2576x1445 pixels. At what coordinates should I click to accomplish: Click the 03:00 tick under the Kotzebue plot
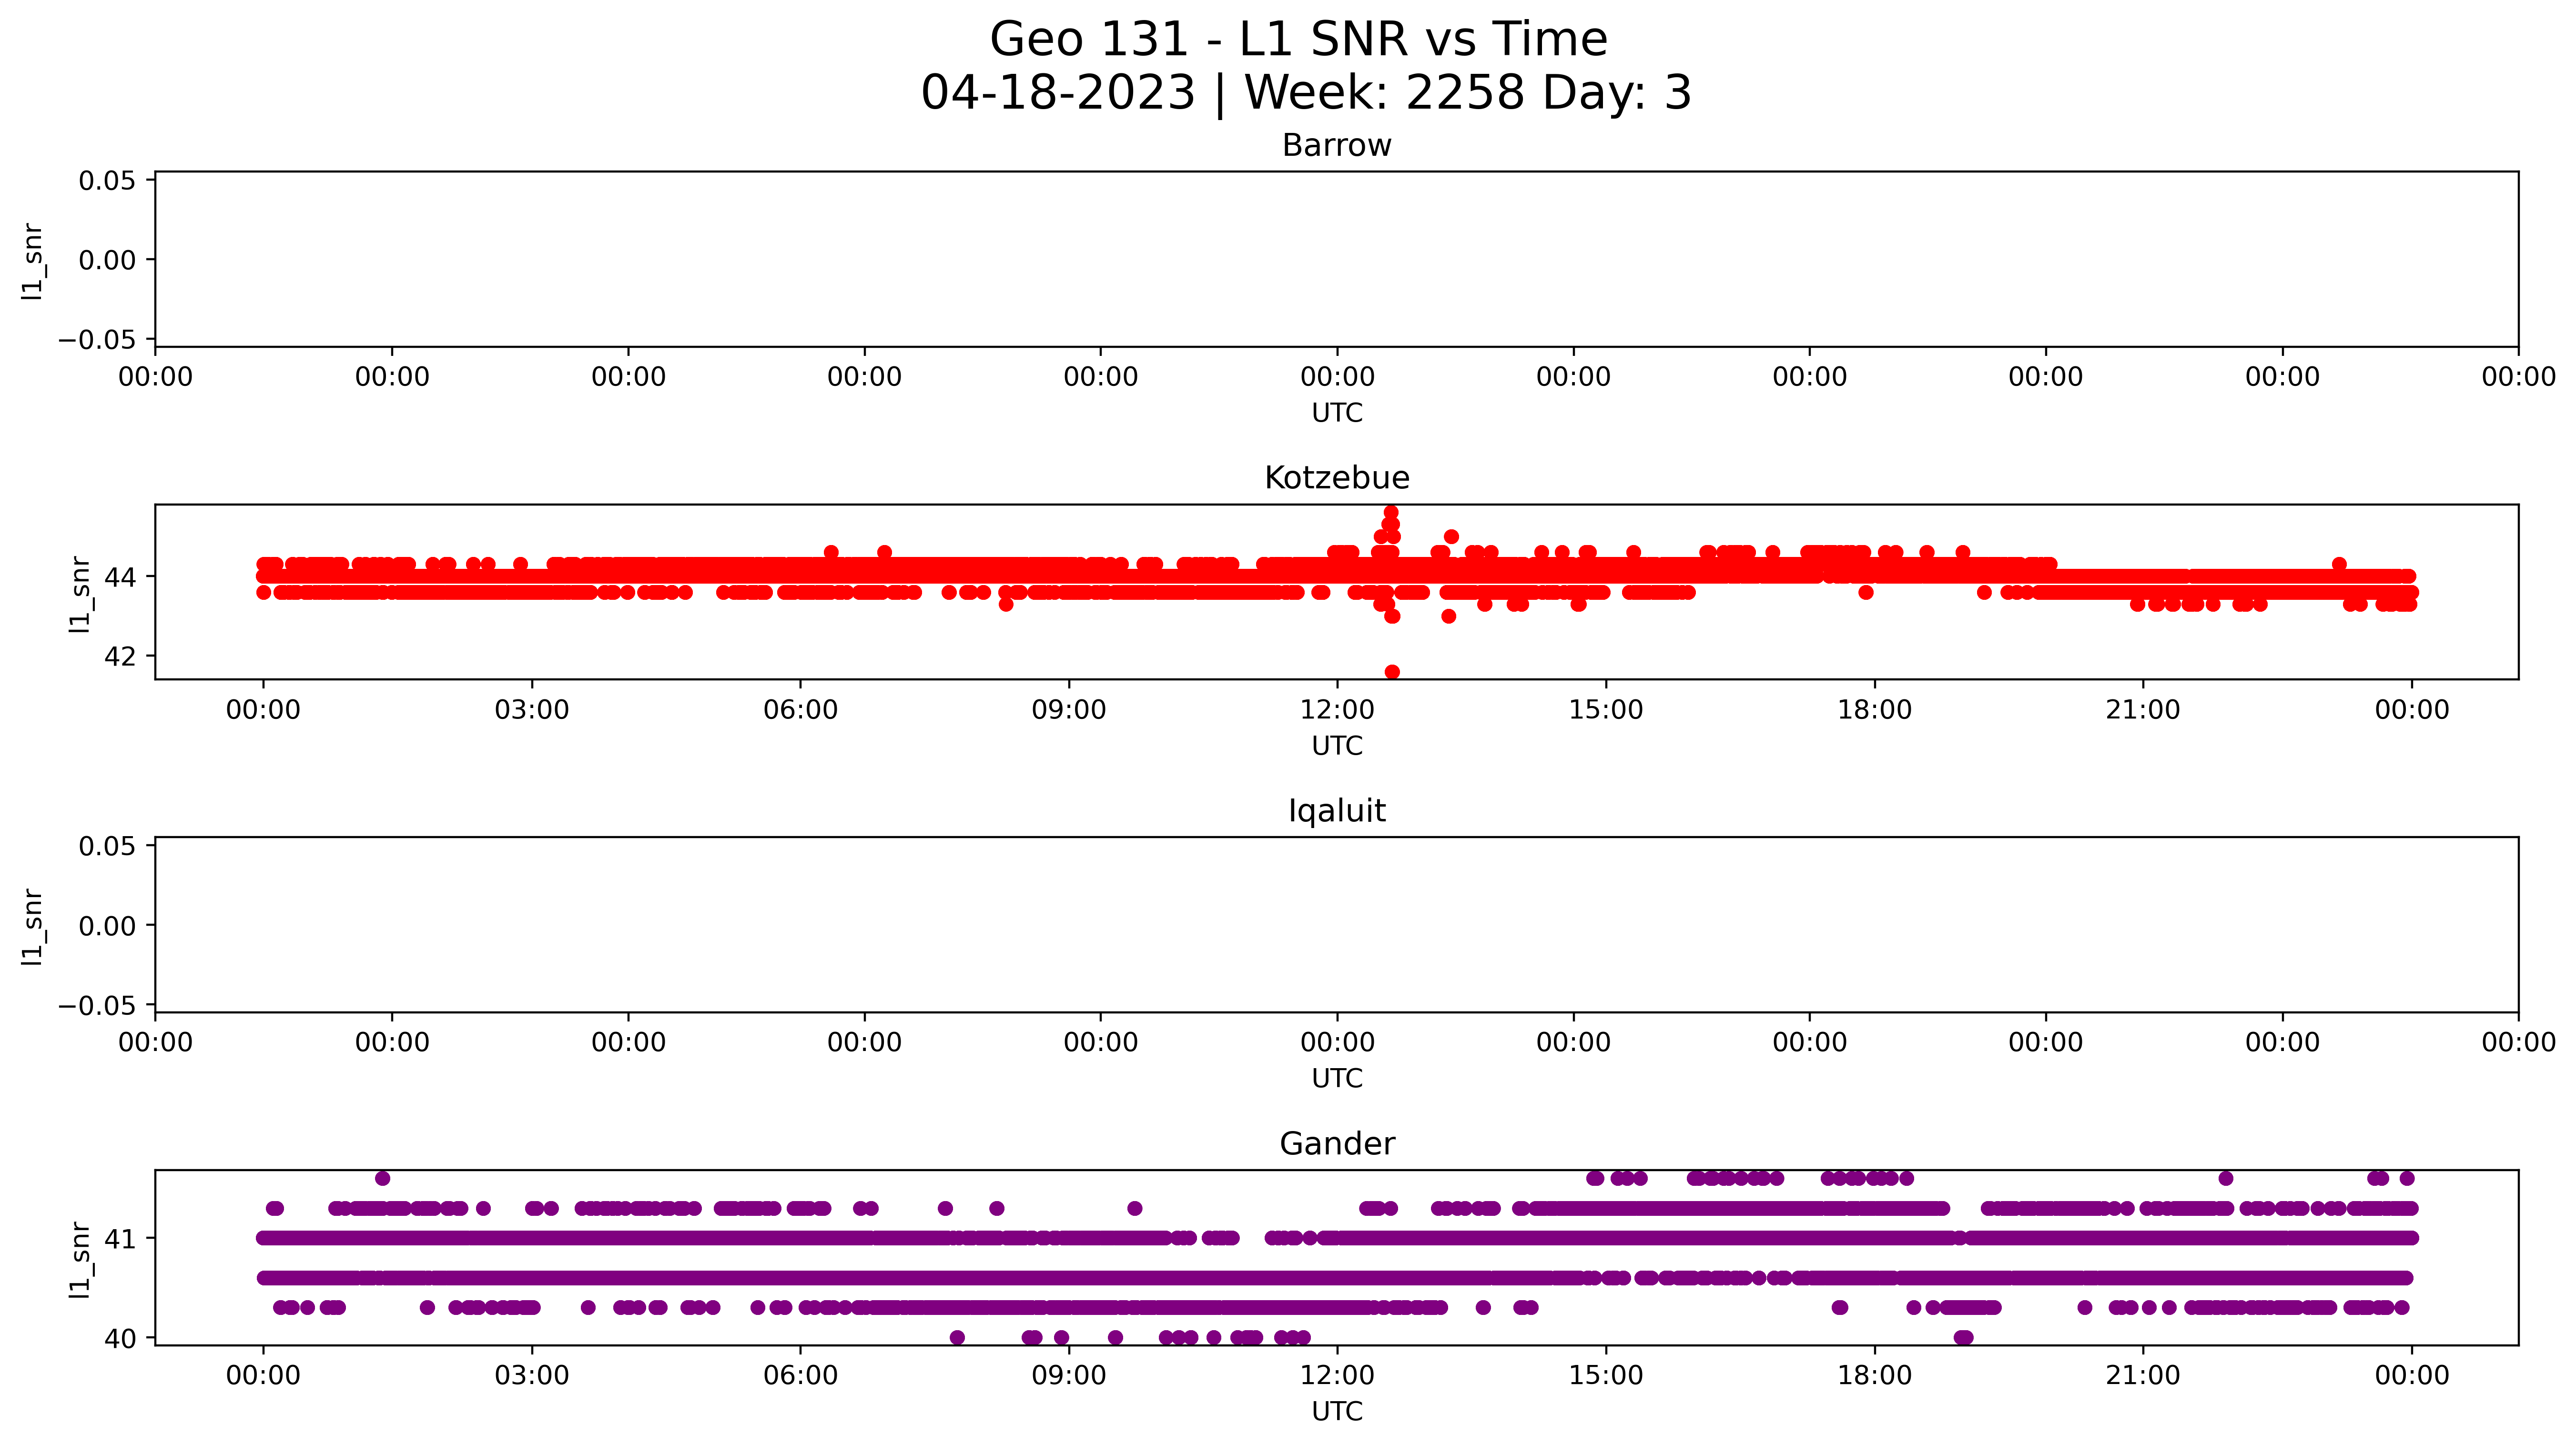tap(532, 710)
